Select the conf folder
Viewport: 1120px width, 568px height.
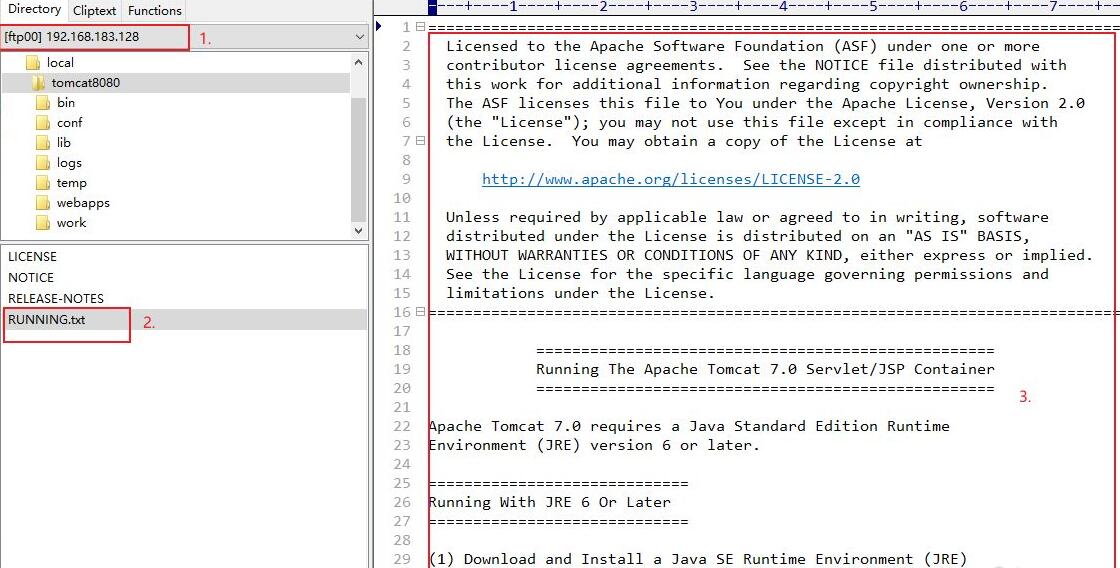[x=69, y=122]
